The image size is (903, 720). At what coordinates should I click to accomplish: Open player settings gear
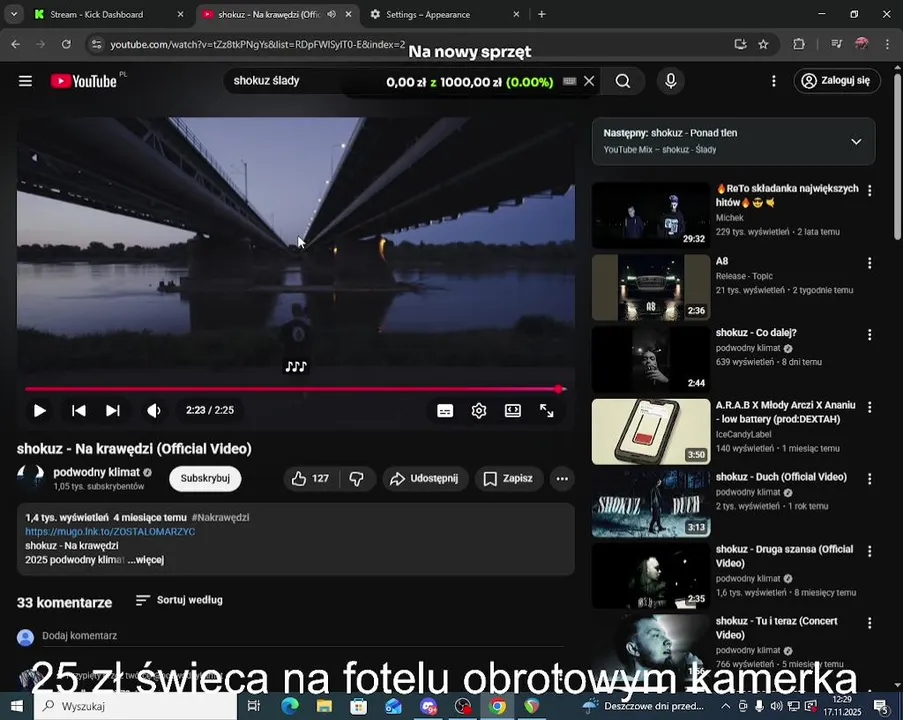coord(479,411)
